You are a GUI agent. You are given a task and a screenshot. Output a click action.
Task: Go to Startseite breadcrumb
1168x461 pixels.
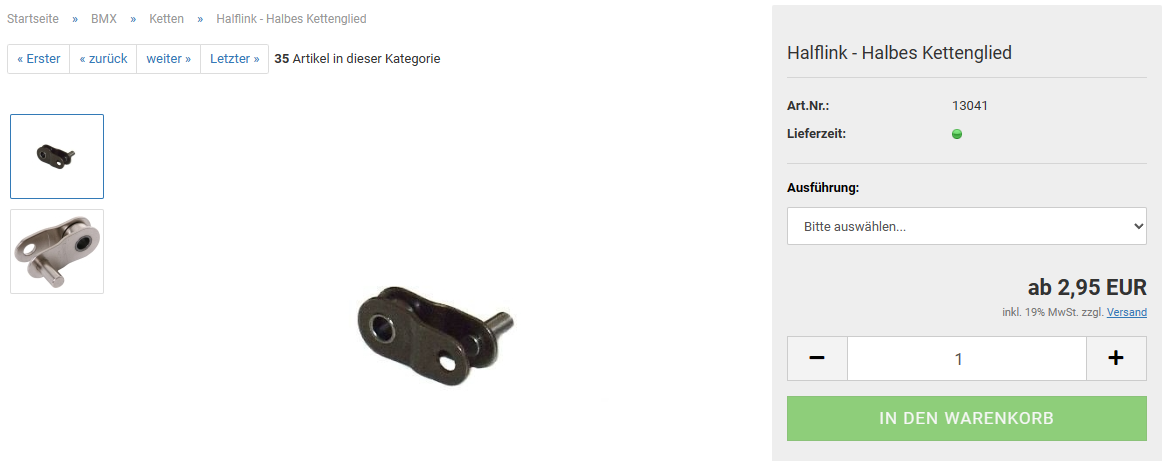(33, 19)
